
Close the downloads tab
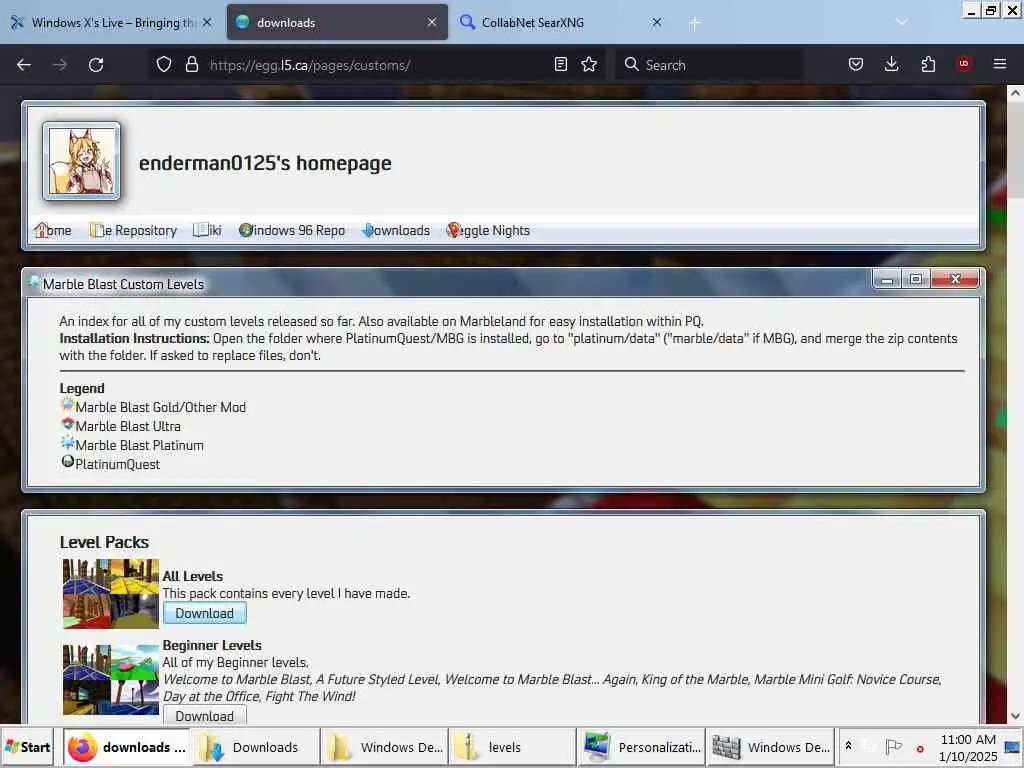(432, 22)
